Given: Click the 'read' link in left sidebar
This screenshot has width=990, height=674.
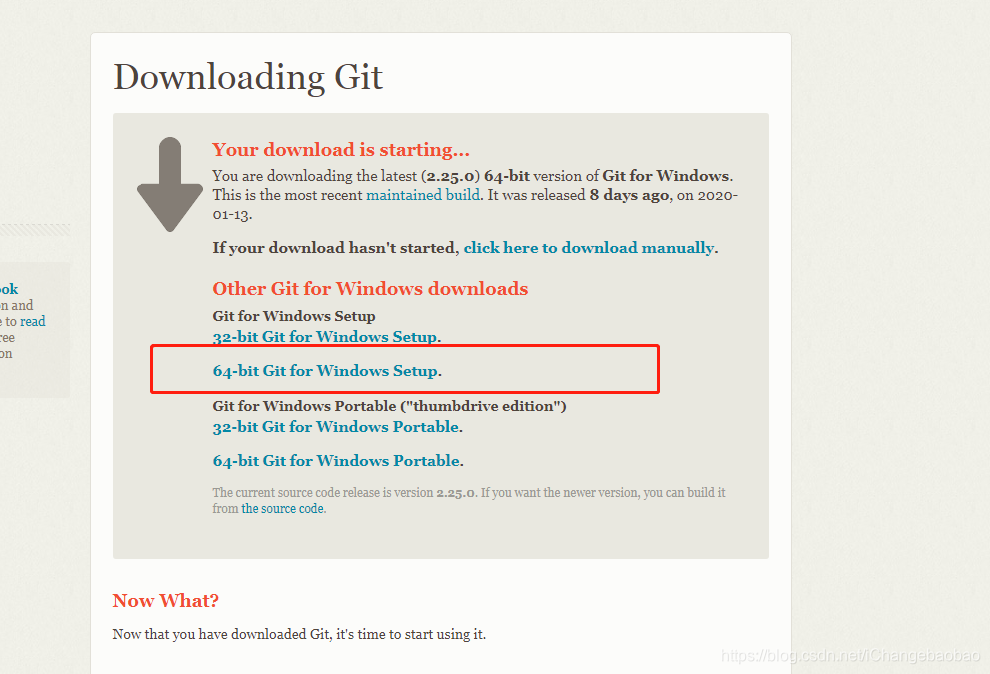Looking at the screenshot, I should (x=33, y=321).
